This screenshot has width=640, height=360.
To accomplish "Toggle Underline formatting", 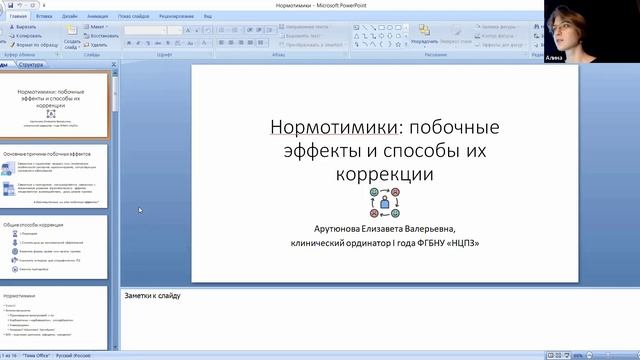I will [148, 43].
